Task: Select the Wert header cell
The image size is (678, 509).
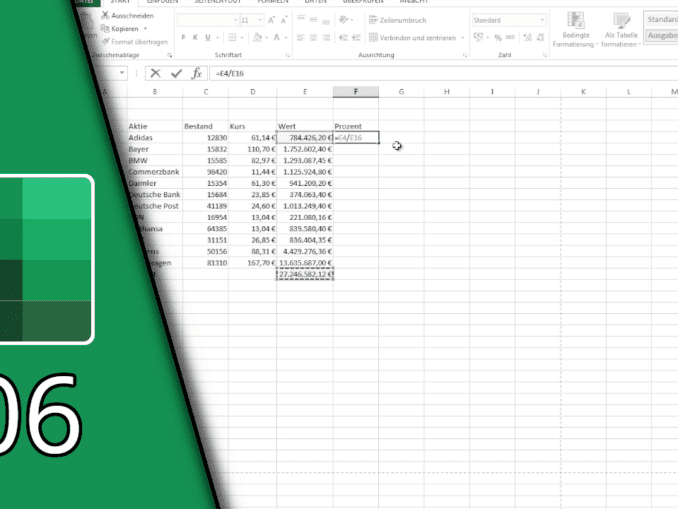Action: (x=305, y=126)
